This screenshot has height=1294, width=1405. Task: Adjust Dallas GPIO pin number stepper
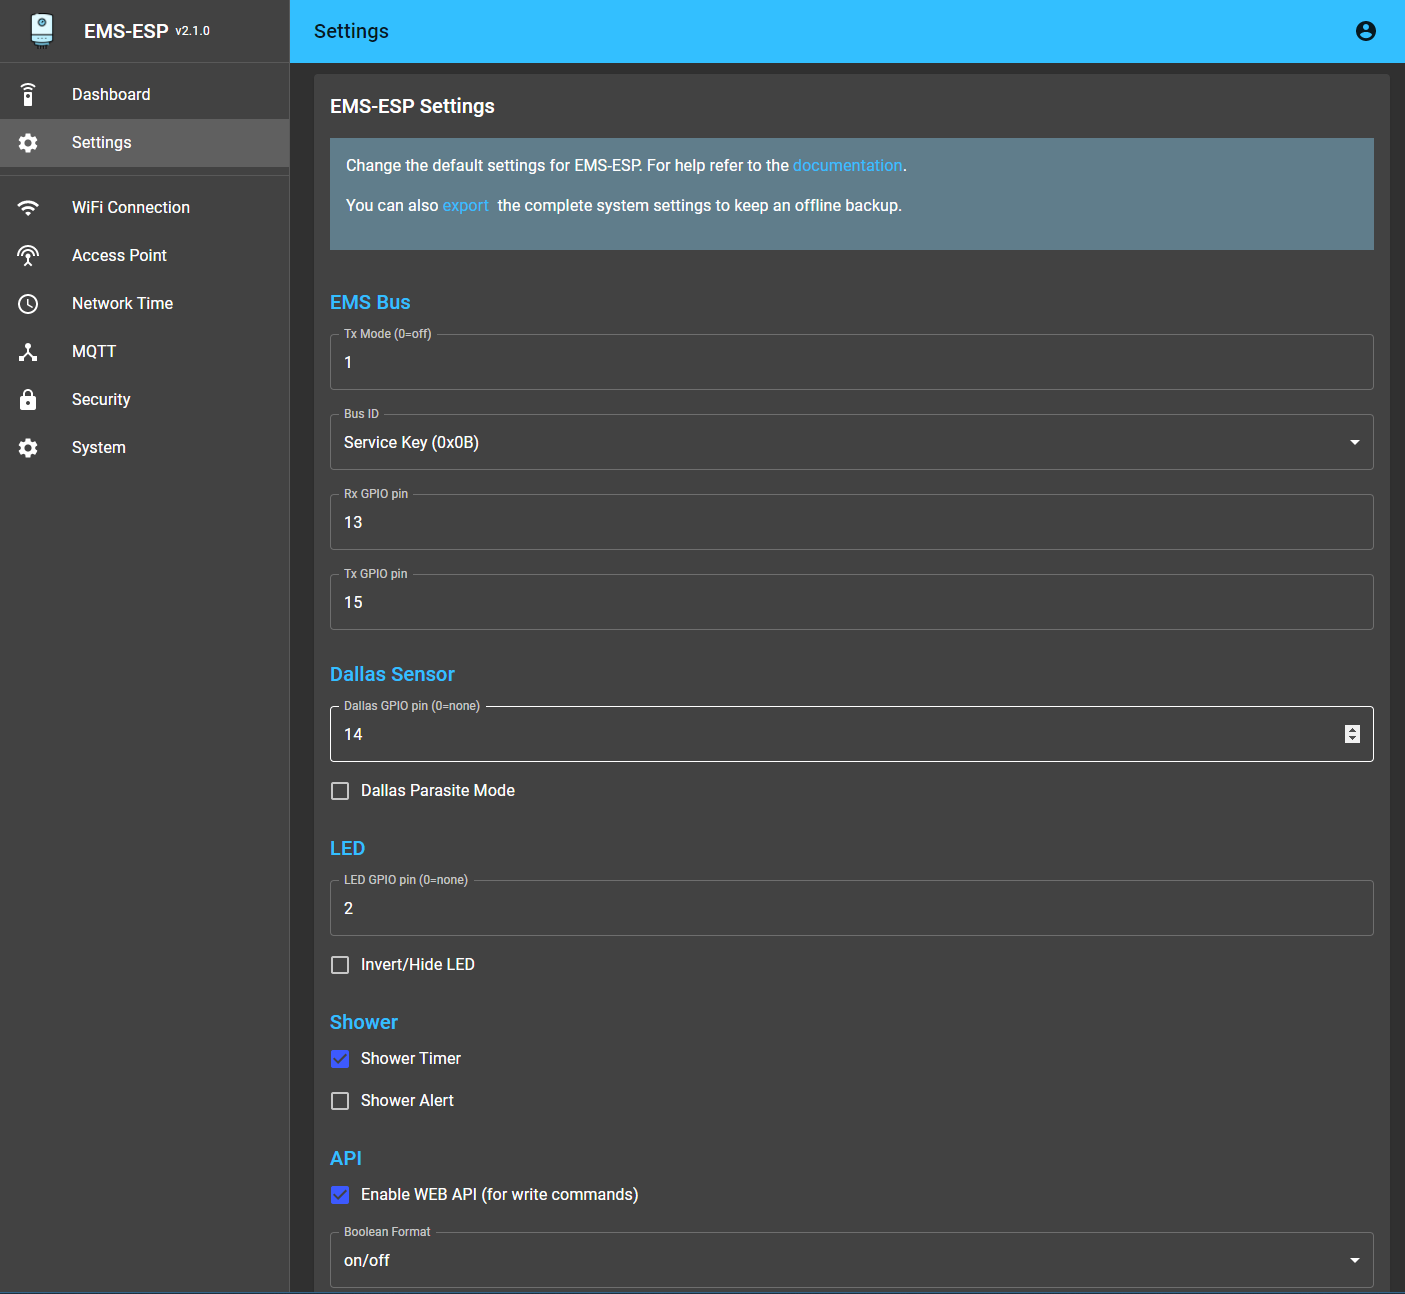click(1352, 735)
